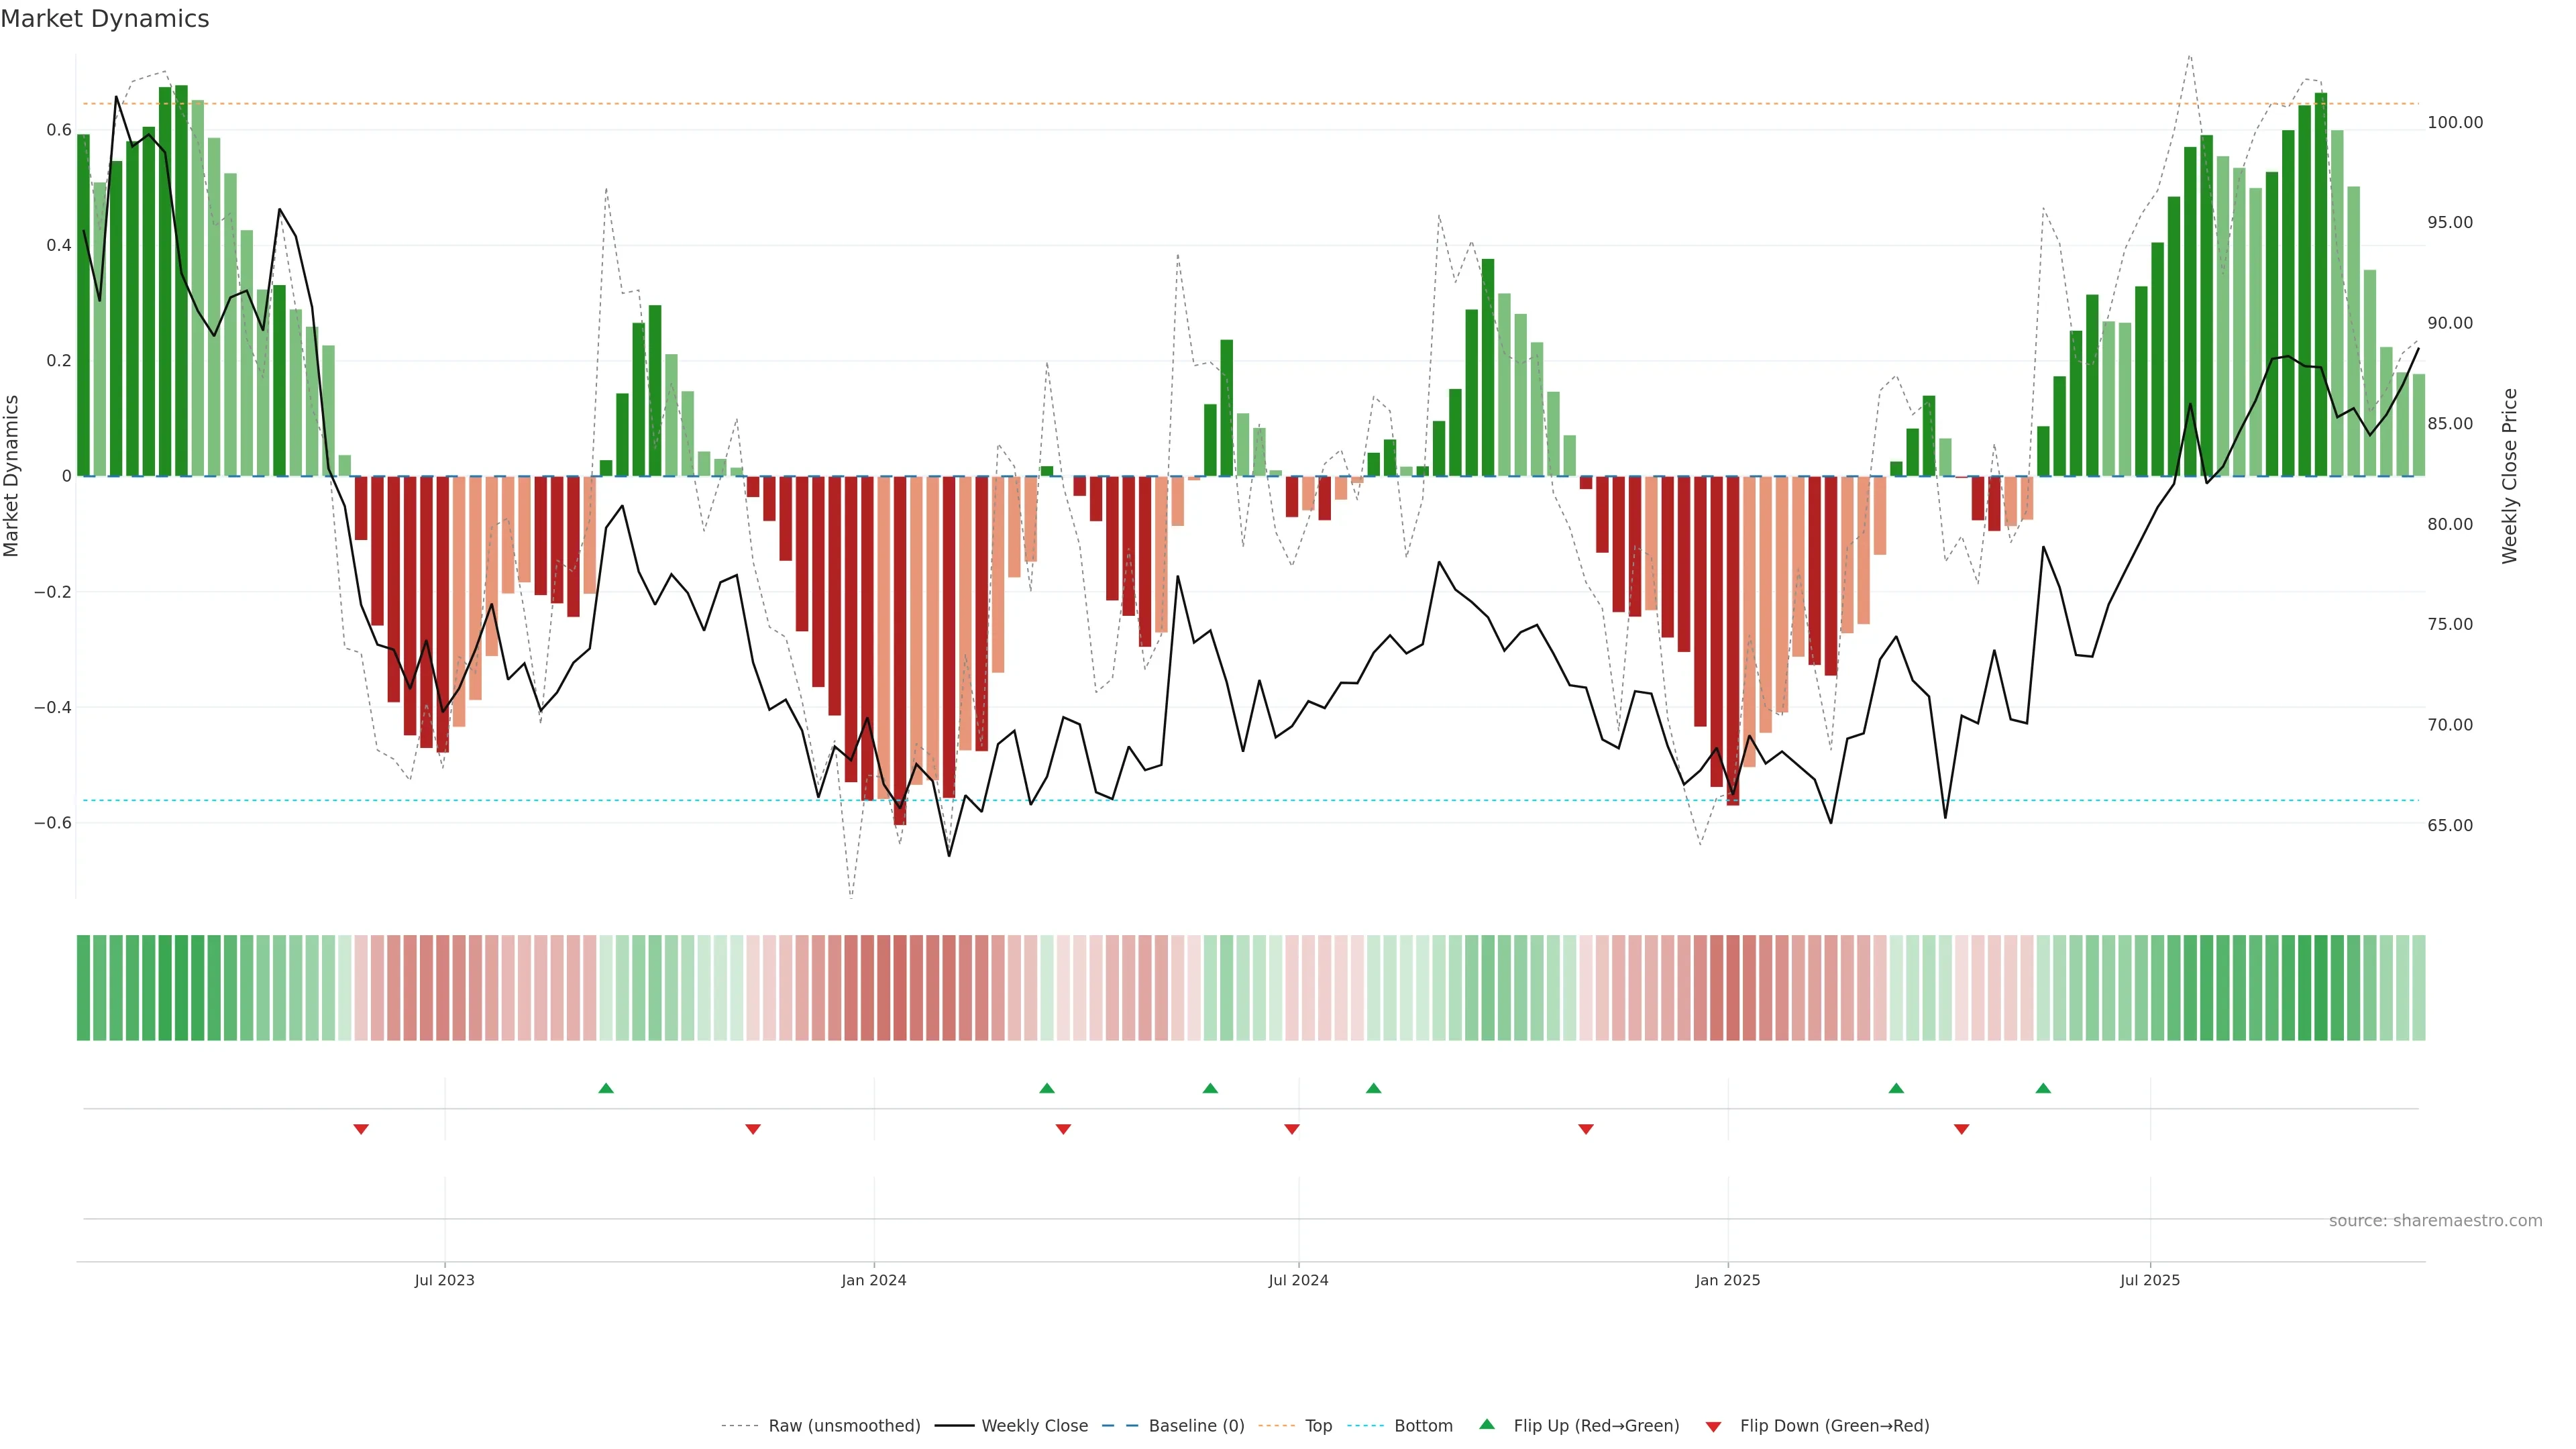This screenshot has height=1449, width=2576.
Task: Click the Weekly Close Price axis title
Action: coord(2509,476)
